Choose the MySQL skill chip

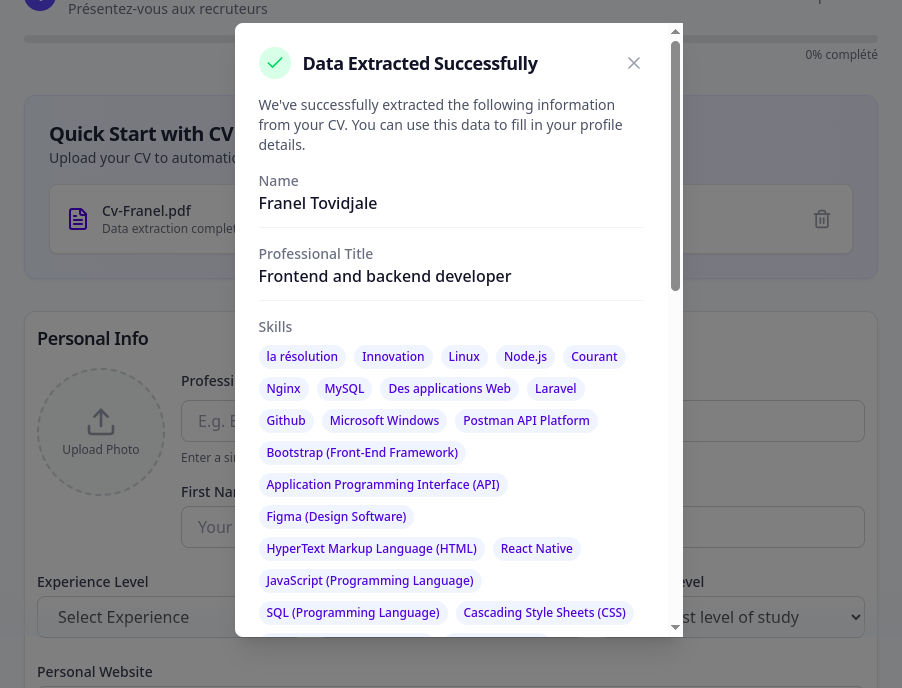pyautogui.click(x=345, y=389)
